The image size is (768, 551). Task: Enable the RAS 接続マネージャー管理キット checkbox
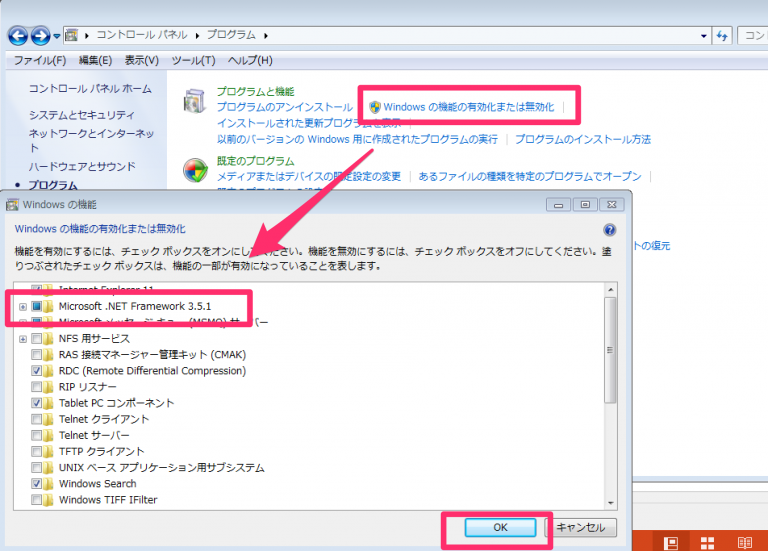click(x=37, y=355)
